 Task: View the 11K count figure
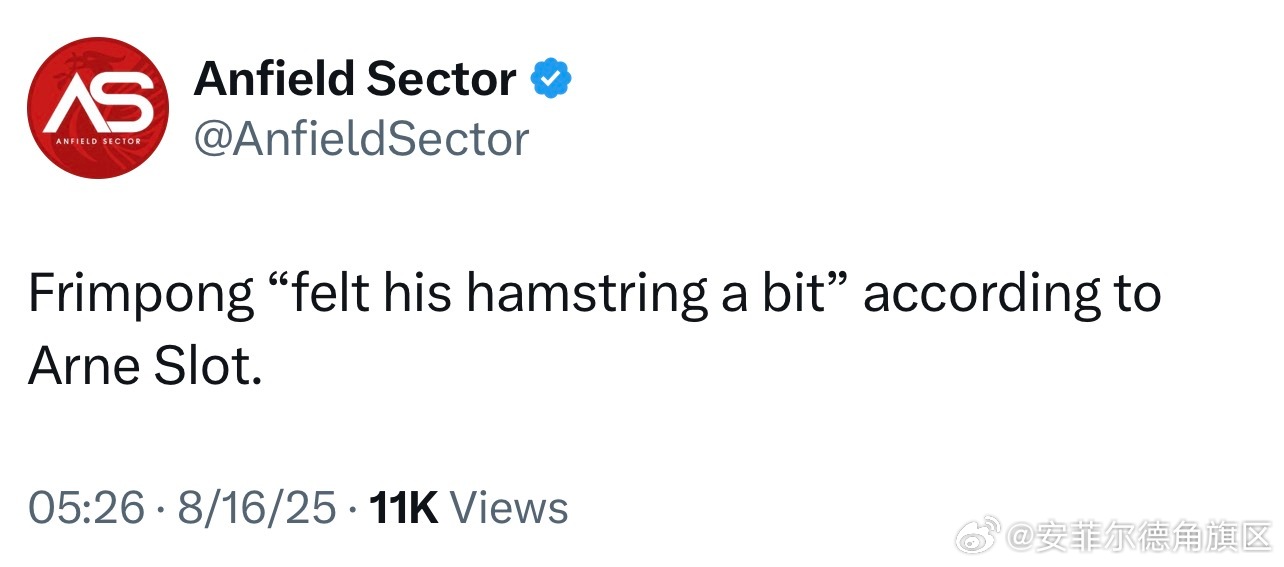coord(404,509)
